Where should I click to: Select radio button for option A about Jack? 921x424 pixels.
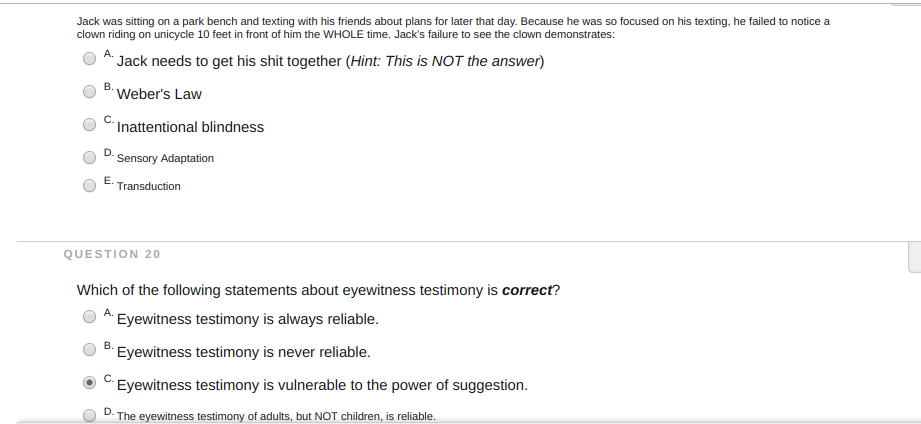(89, 59)
